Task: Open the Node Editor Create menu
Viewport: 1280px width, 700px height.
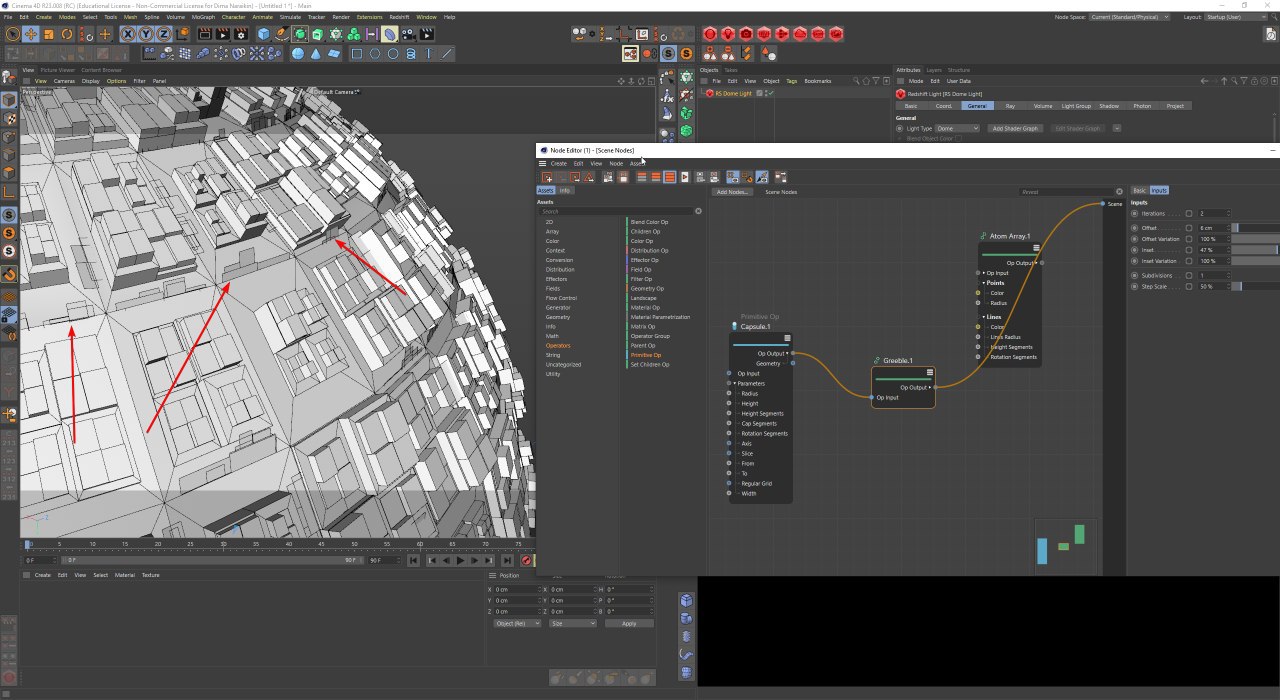Action: click(559, 163)
